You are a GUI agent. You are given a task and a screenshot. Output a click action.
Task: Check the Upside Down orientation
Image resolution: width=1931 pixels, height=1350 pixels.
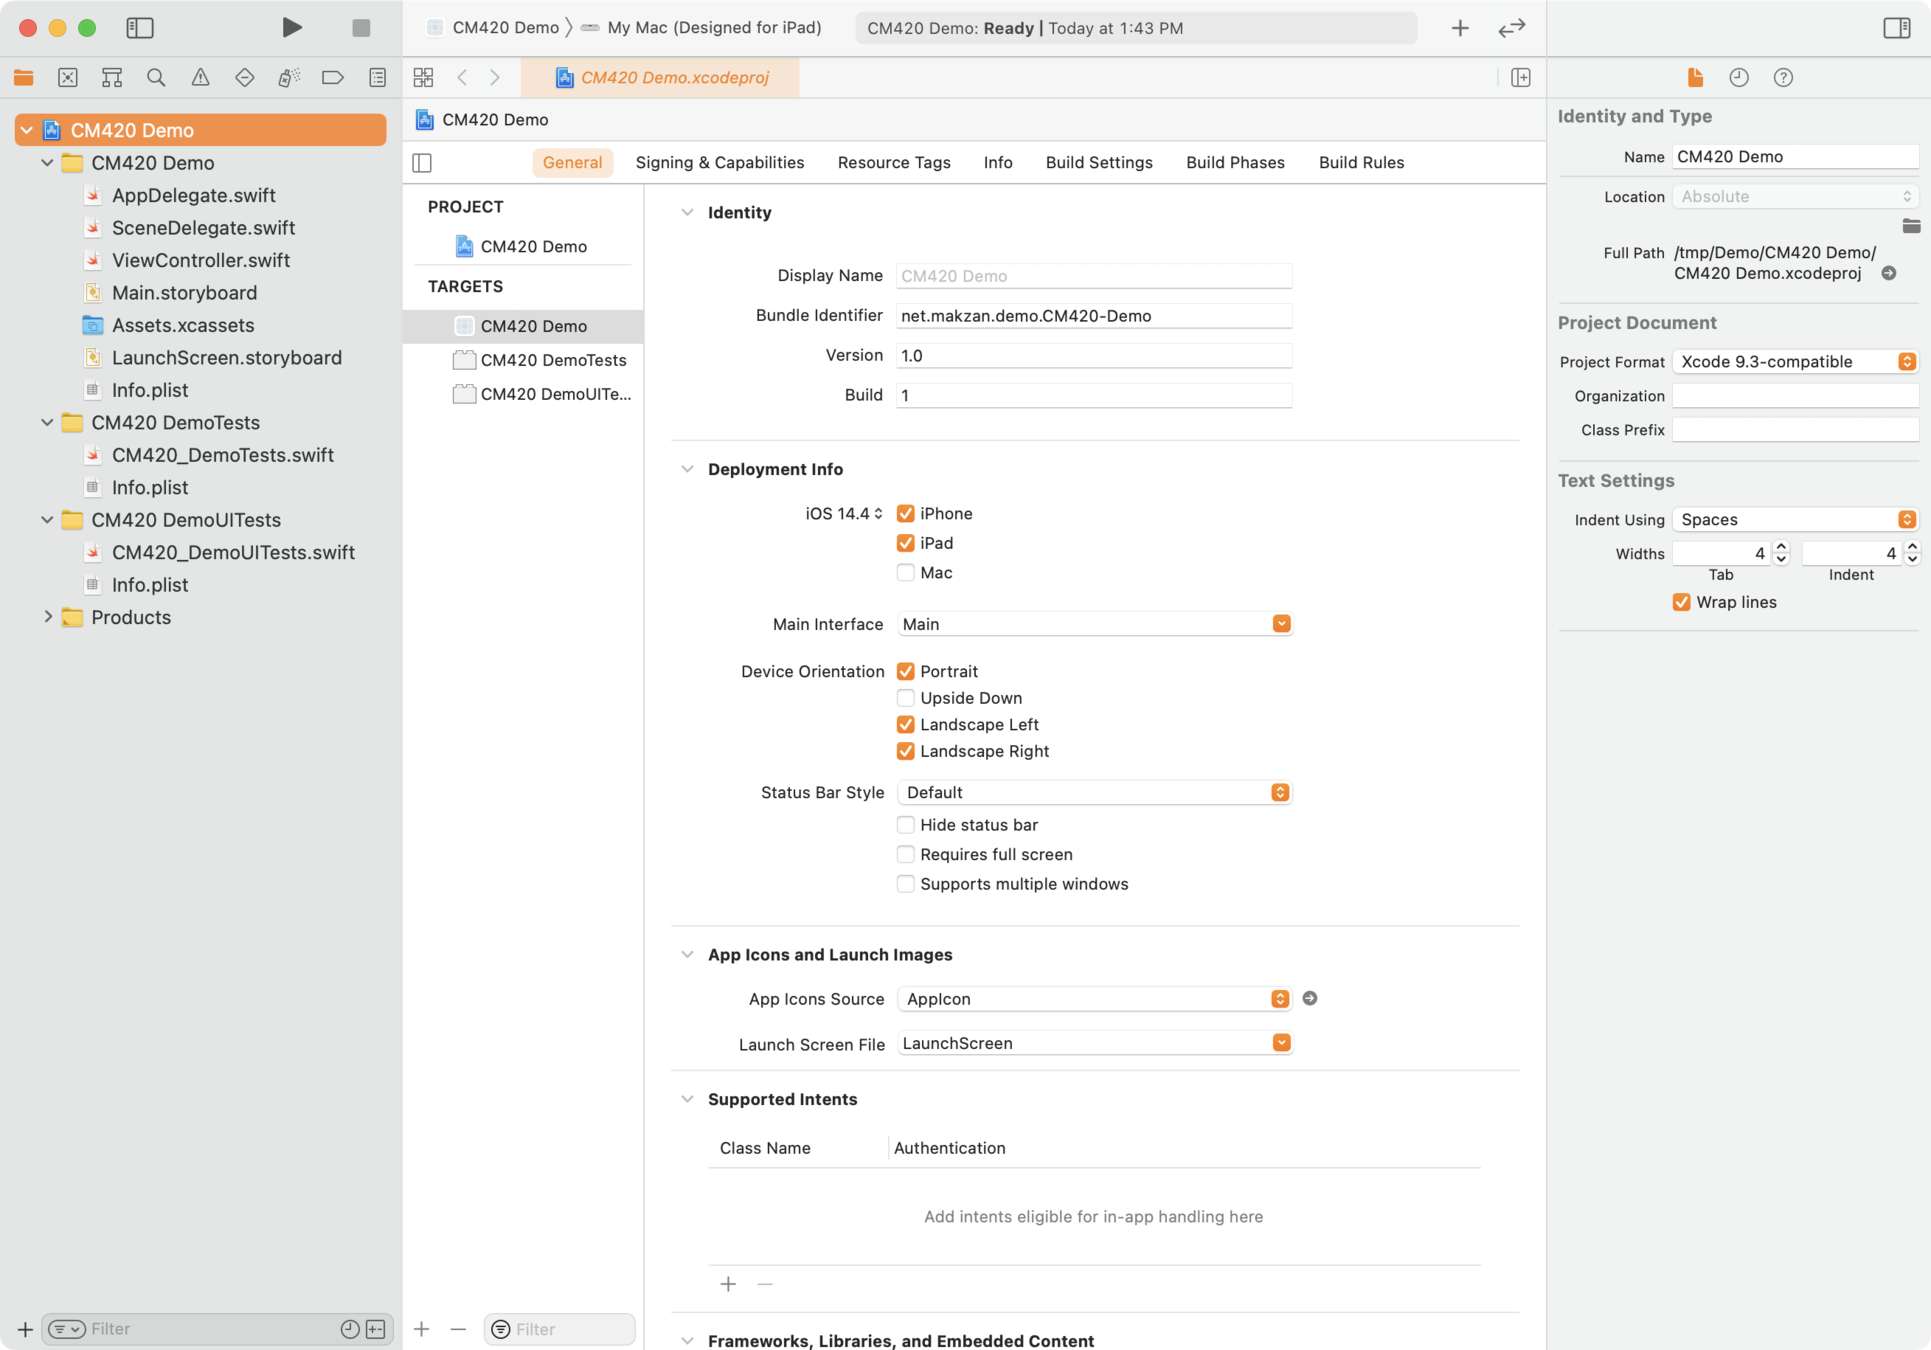click(x=905, y=698)
